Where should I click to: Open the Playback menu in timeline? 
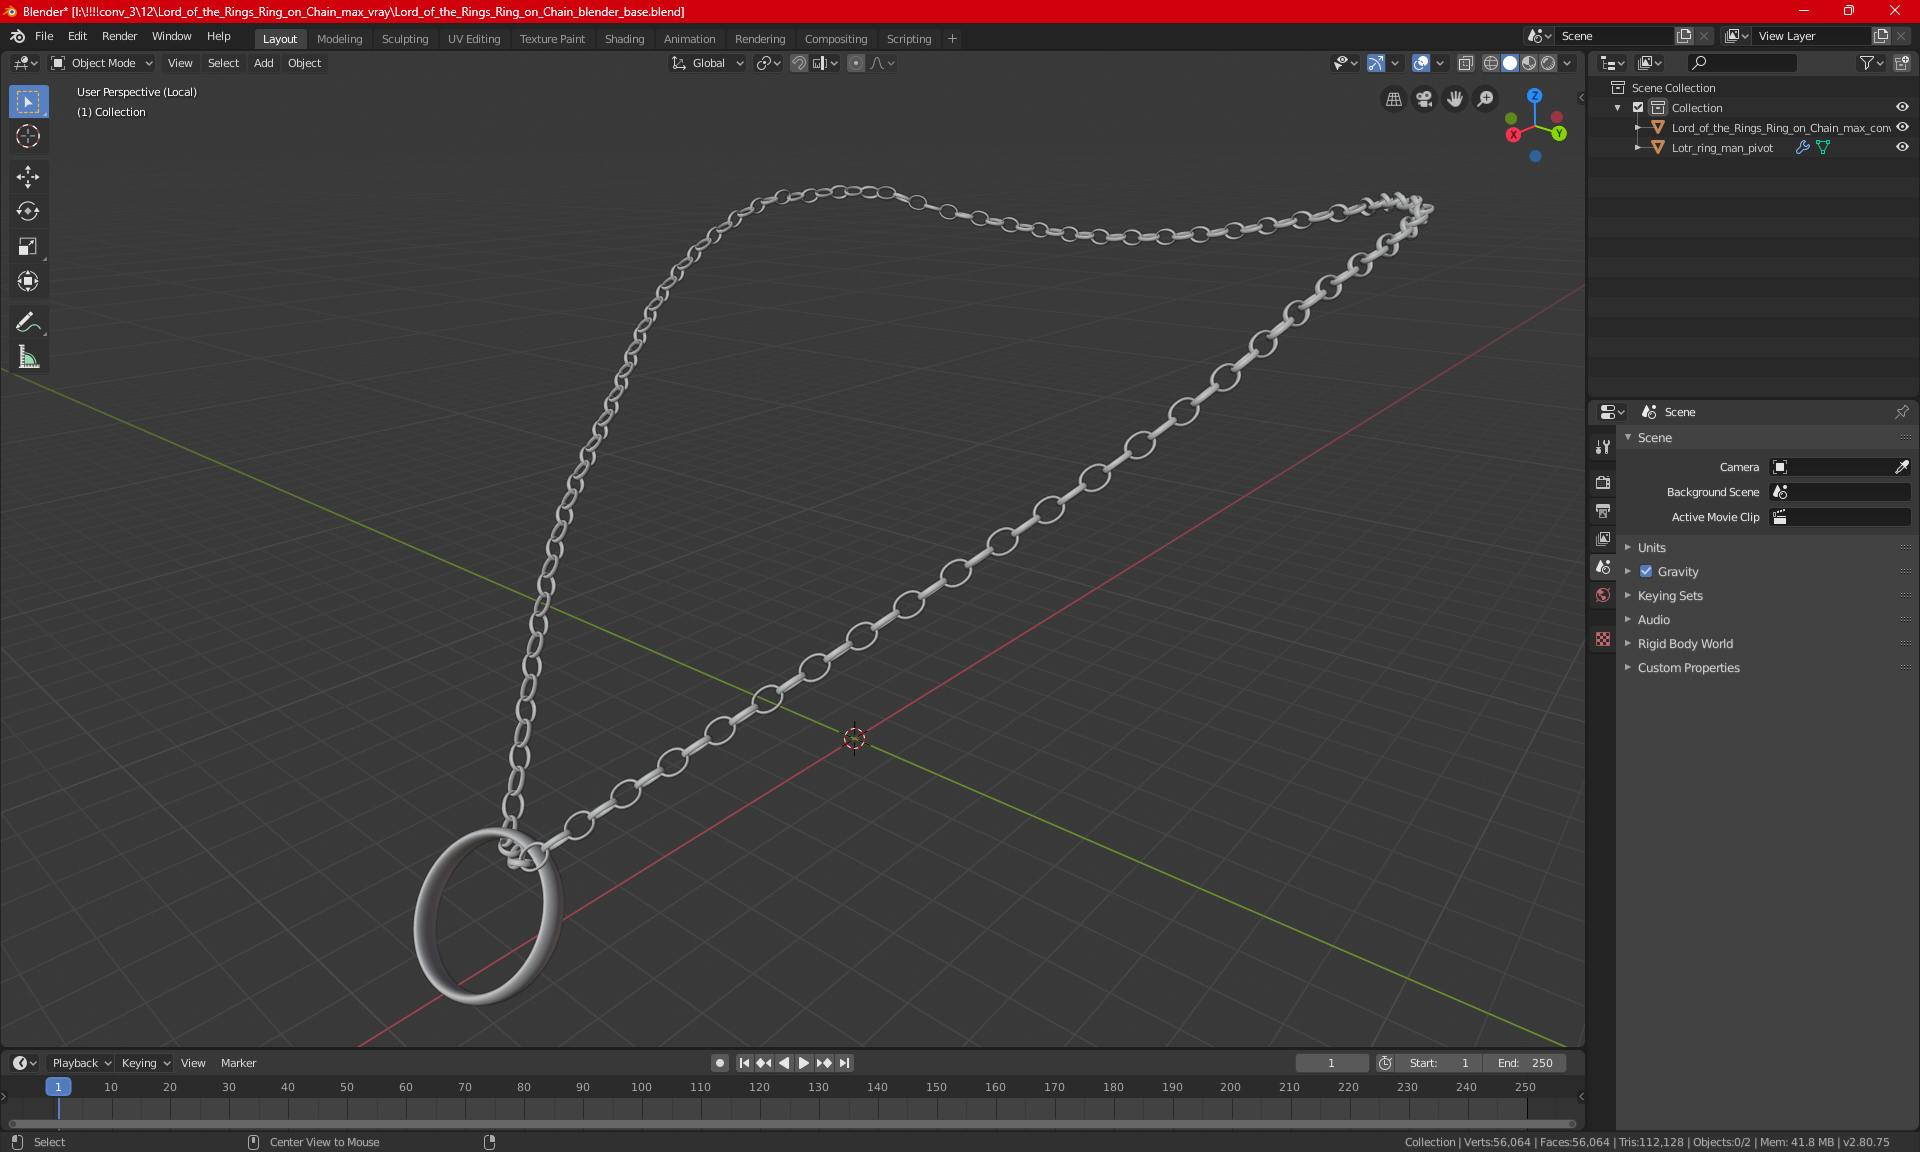82,1063
